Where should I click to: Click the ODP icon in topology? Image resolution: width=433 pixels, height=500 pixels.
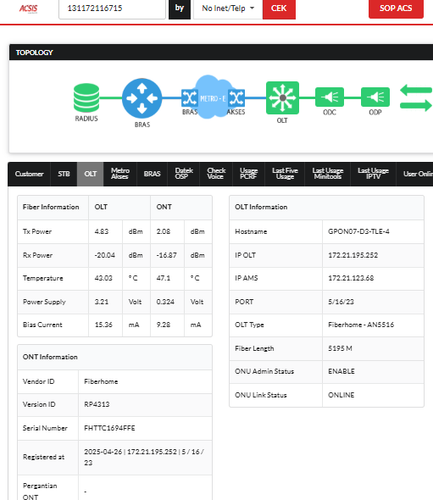pyautogui.click(x=375, y=97)
